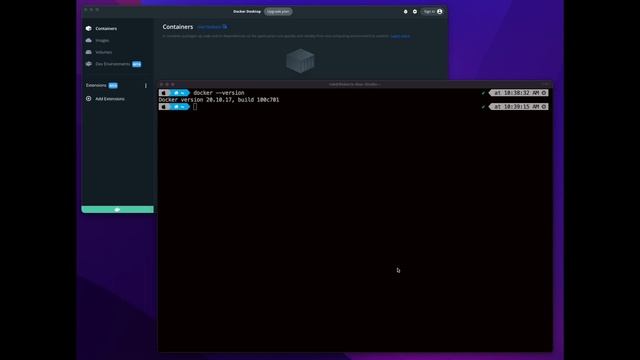Image resolution: width=640 pixels, height=360 pixels.
Task: Click the Docker Desktop title text
Action: (x=247, y=12)
